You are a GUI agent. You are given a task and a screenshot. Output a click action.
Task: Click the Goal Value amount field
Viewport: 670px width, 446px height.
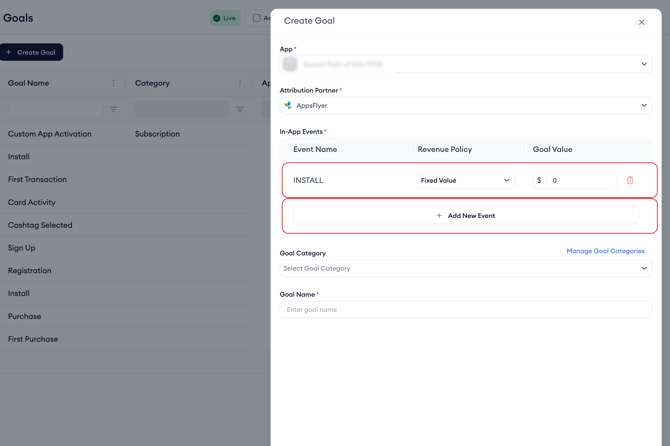tap(581, 181)
